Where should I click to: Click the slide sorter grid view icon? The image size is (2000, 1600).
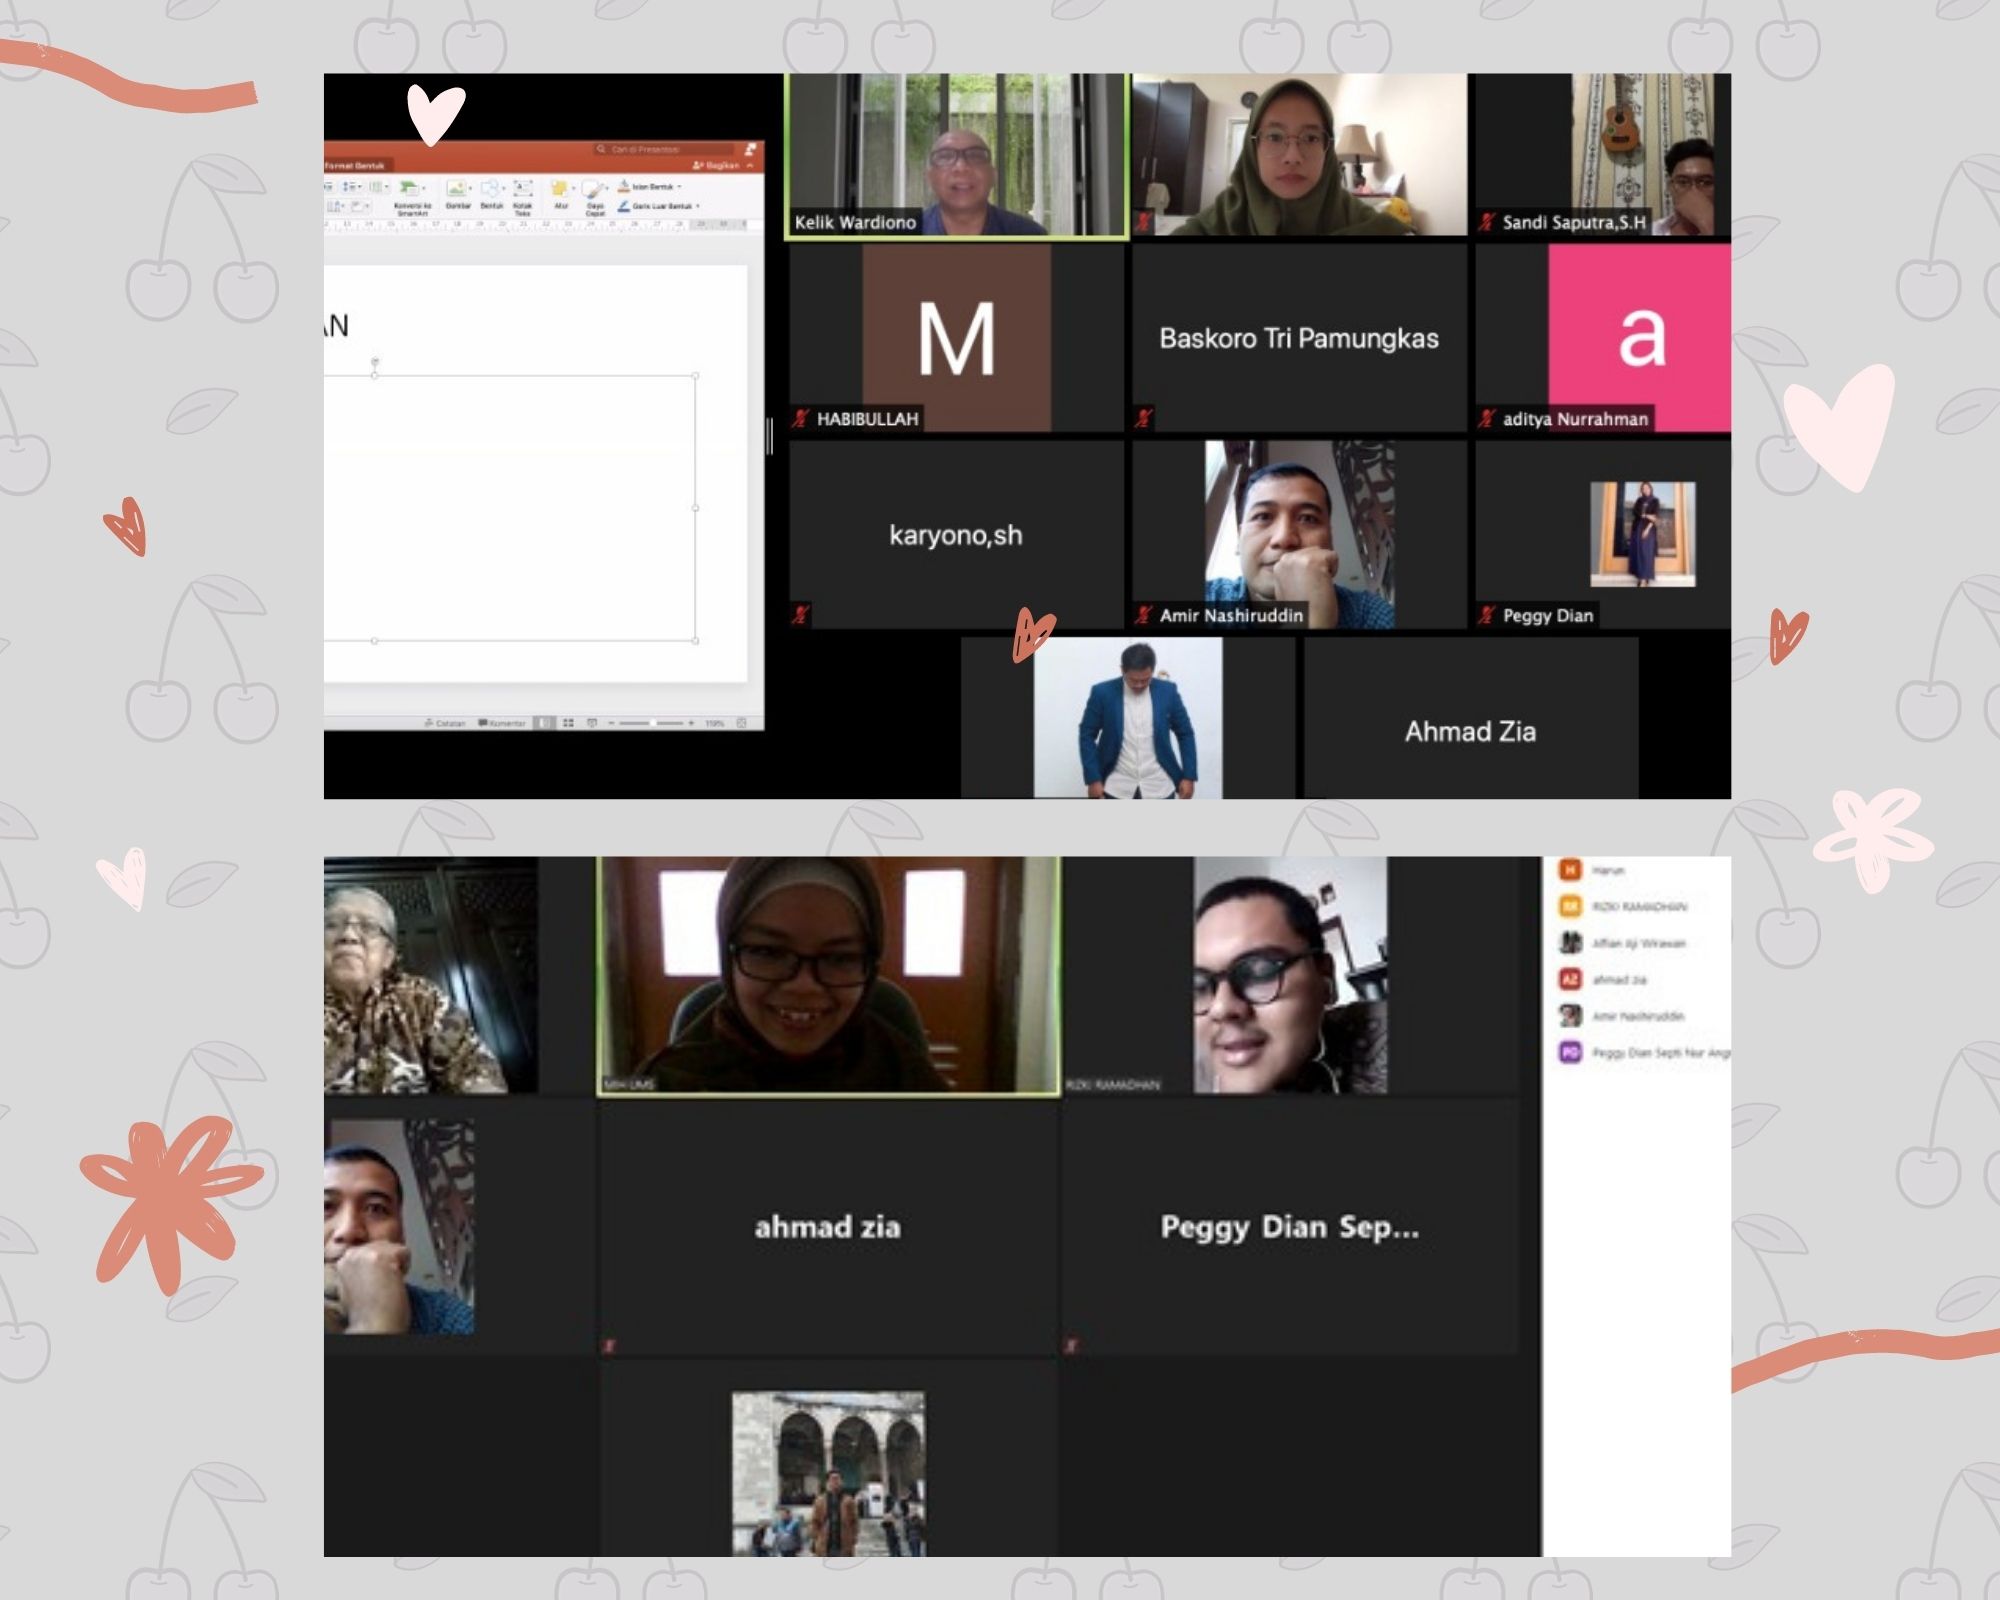(568, 723)
